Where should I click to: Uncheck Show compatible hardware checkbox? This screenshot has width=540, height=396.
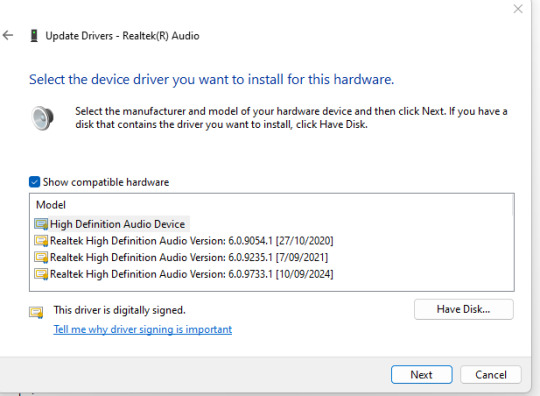pos(34,182)
